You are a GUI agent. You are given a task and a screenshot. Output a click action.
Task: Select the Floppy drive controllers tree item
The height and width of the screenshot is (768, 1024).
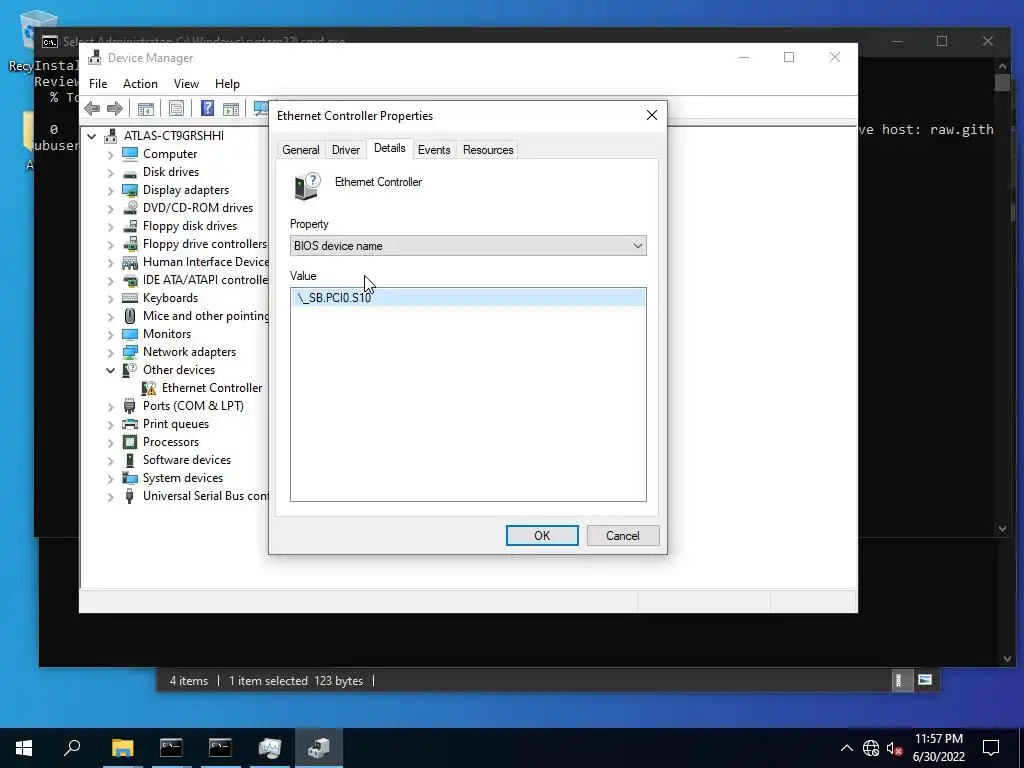tap(205, 244)
